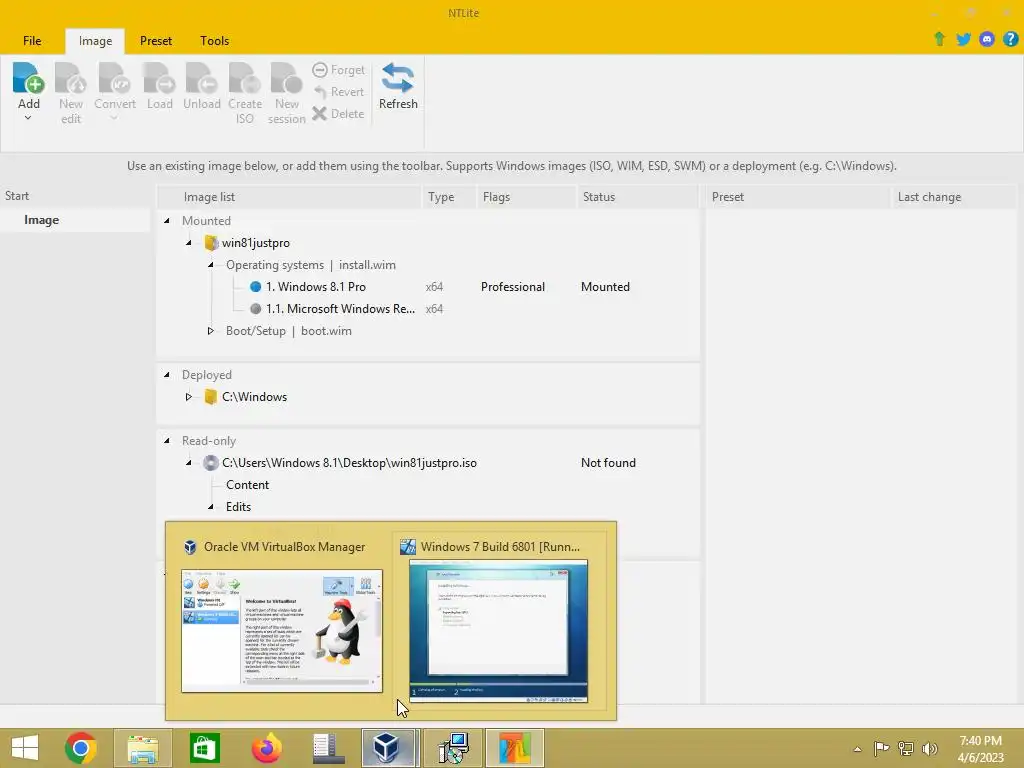The image size is (1024, 768).
Task: Switch to the Image tab
Action: coord(95,40)
